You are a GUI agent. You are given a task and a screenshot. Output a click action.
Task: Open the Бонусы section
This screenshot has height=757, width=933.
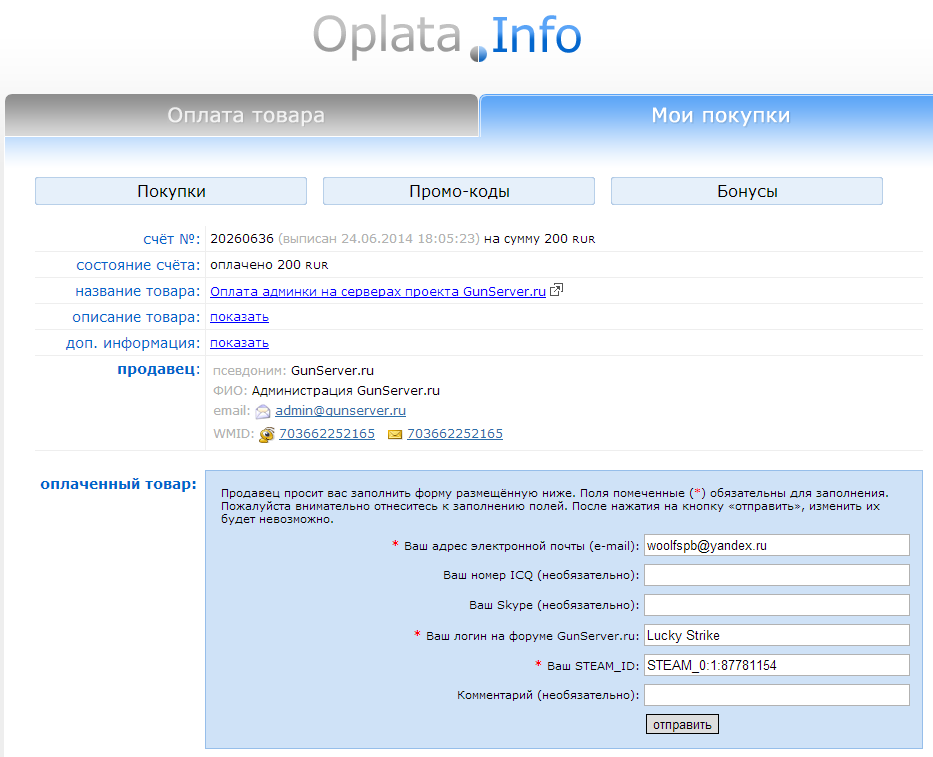[747, 191]
